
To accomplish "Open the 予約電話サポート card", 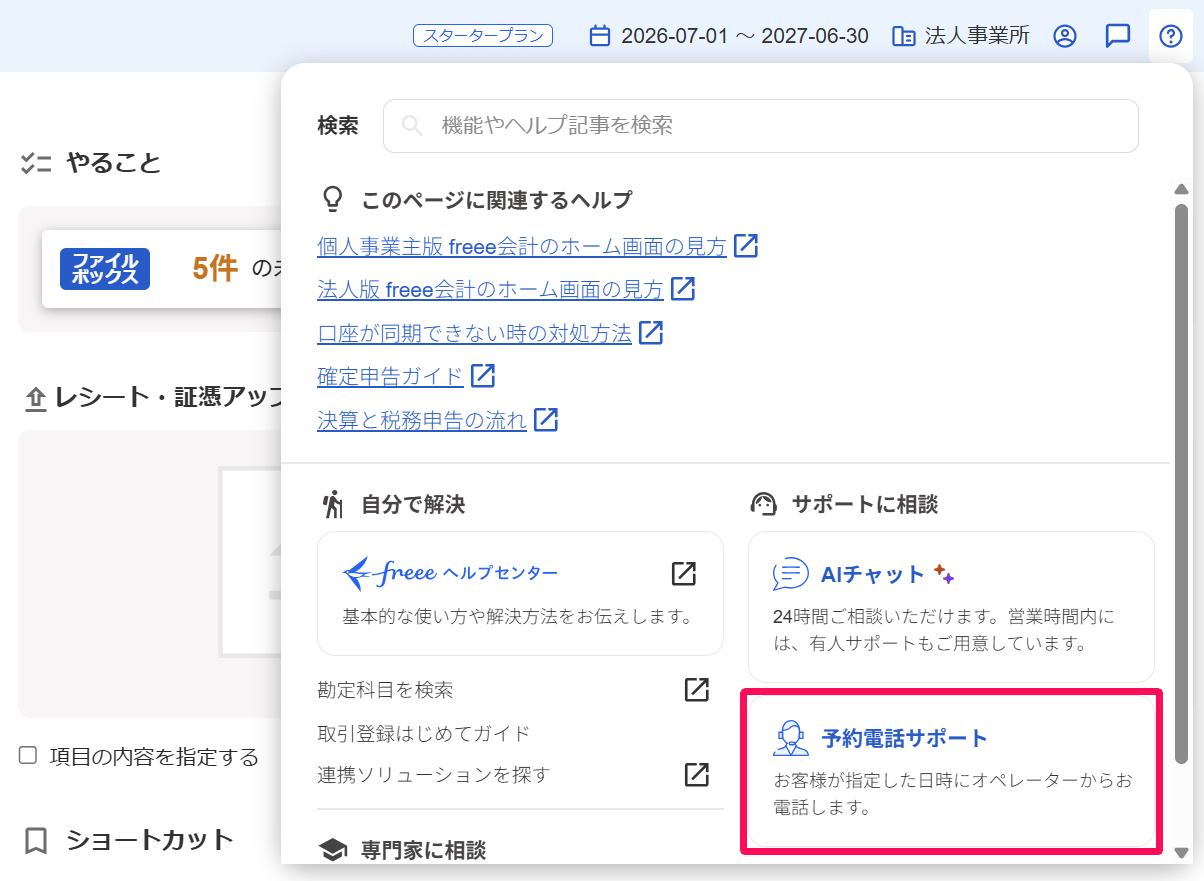I will [951, 771].
